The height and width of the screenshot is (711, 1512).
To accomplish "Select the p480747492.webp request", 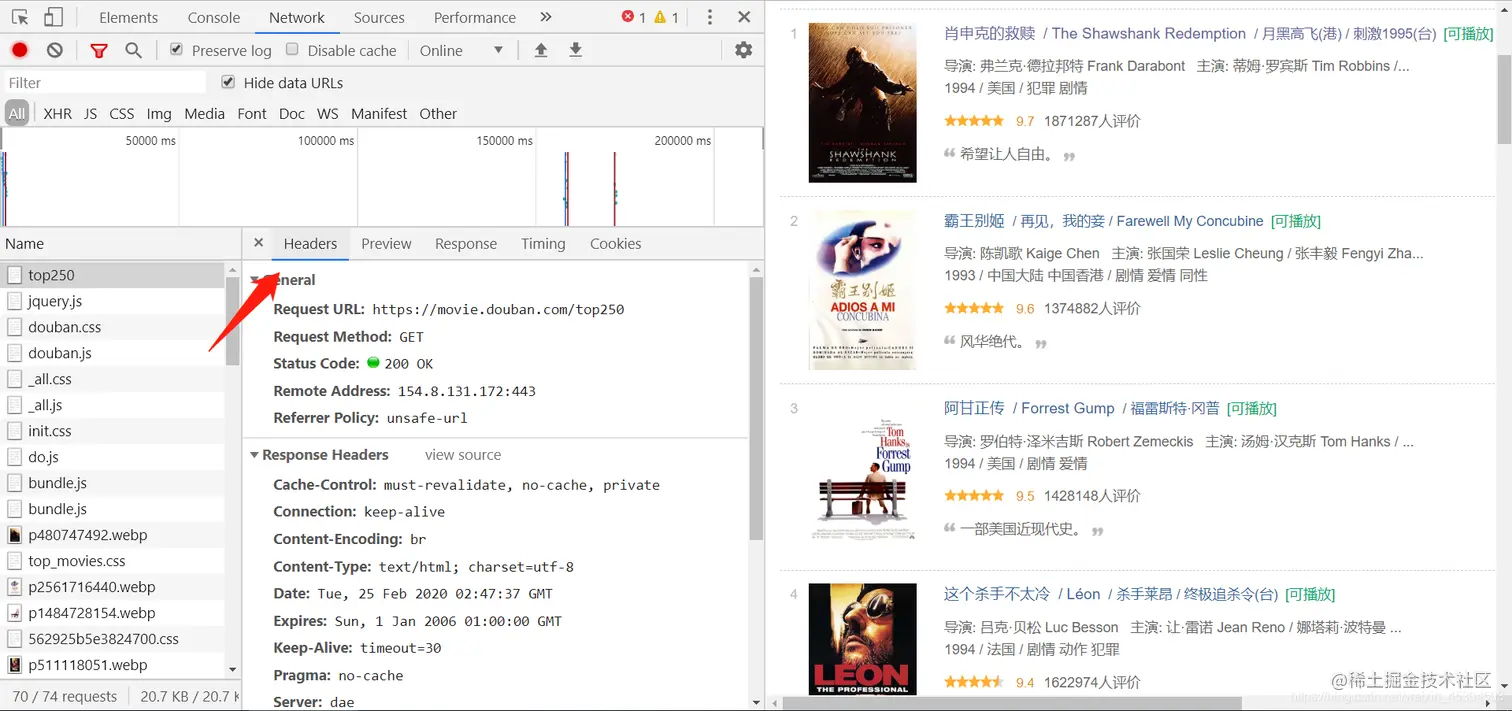I will [x=113, y=535].
